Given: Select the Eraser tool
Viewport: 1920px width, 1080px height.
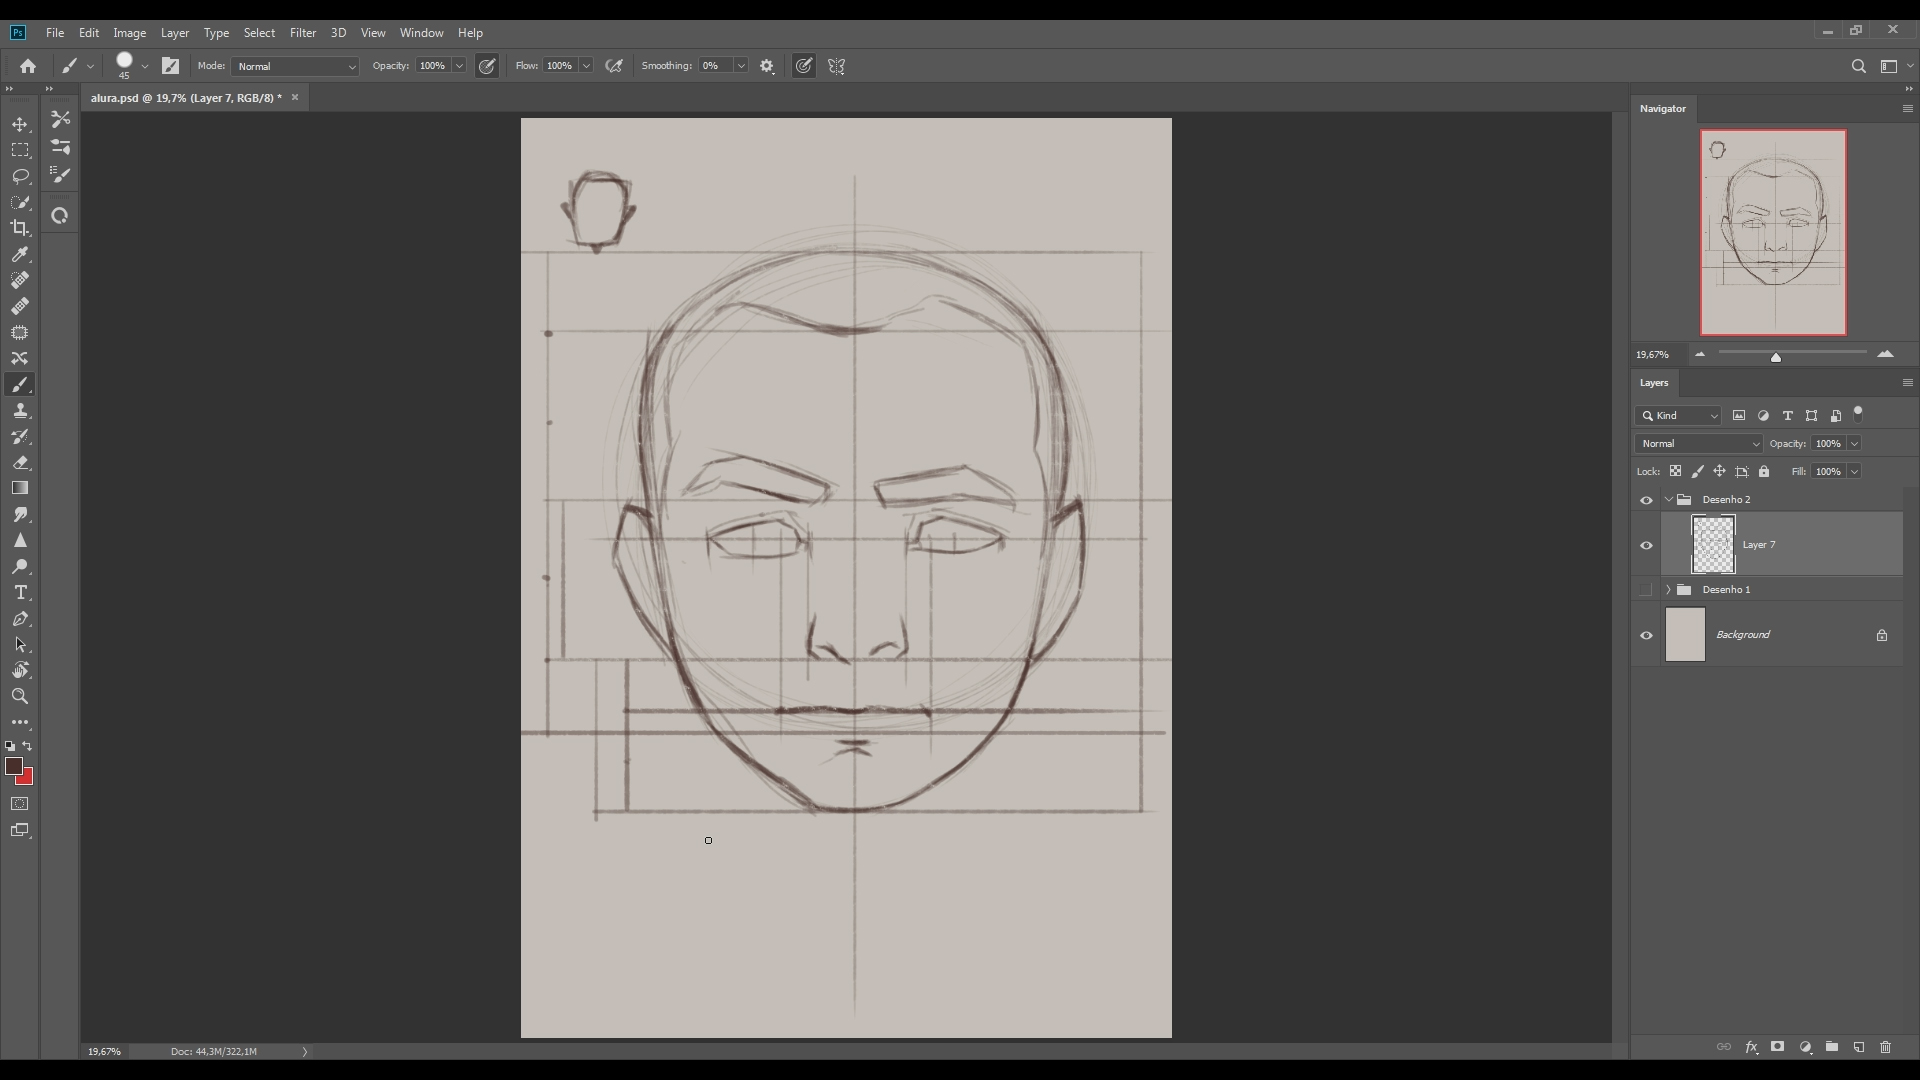Looking at the screenshot, I should [20, 463].
